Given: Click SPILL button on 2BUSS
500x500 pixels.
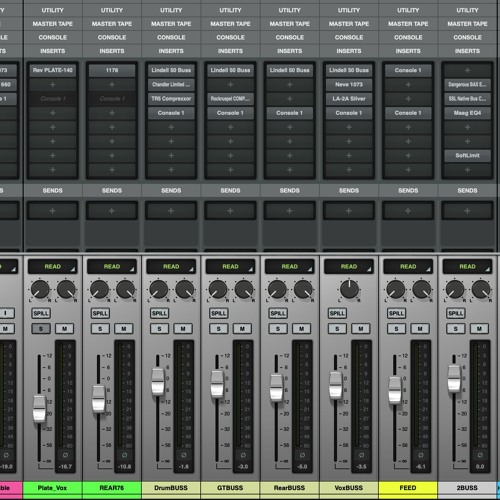Looking at the screenshot, I should pyautogui.click(x=456, y=313).
